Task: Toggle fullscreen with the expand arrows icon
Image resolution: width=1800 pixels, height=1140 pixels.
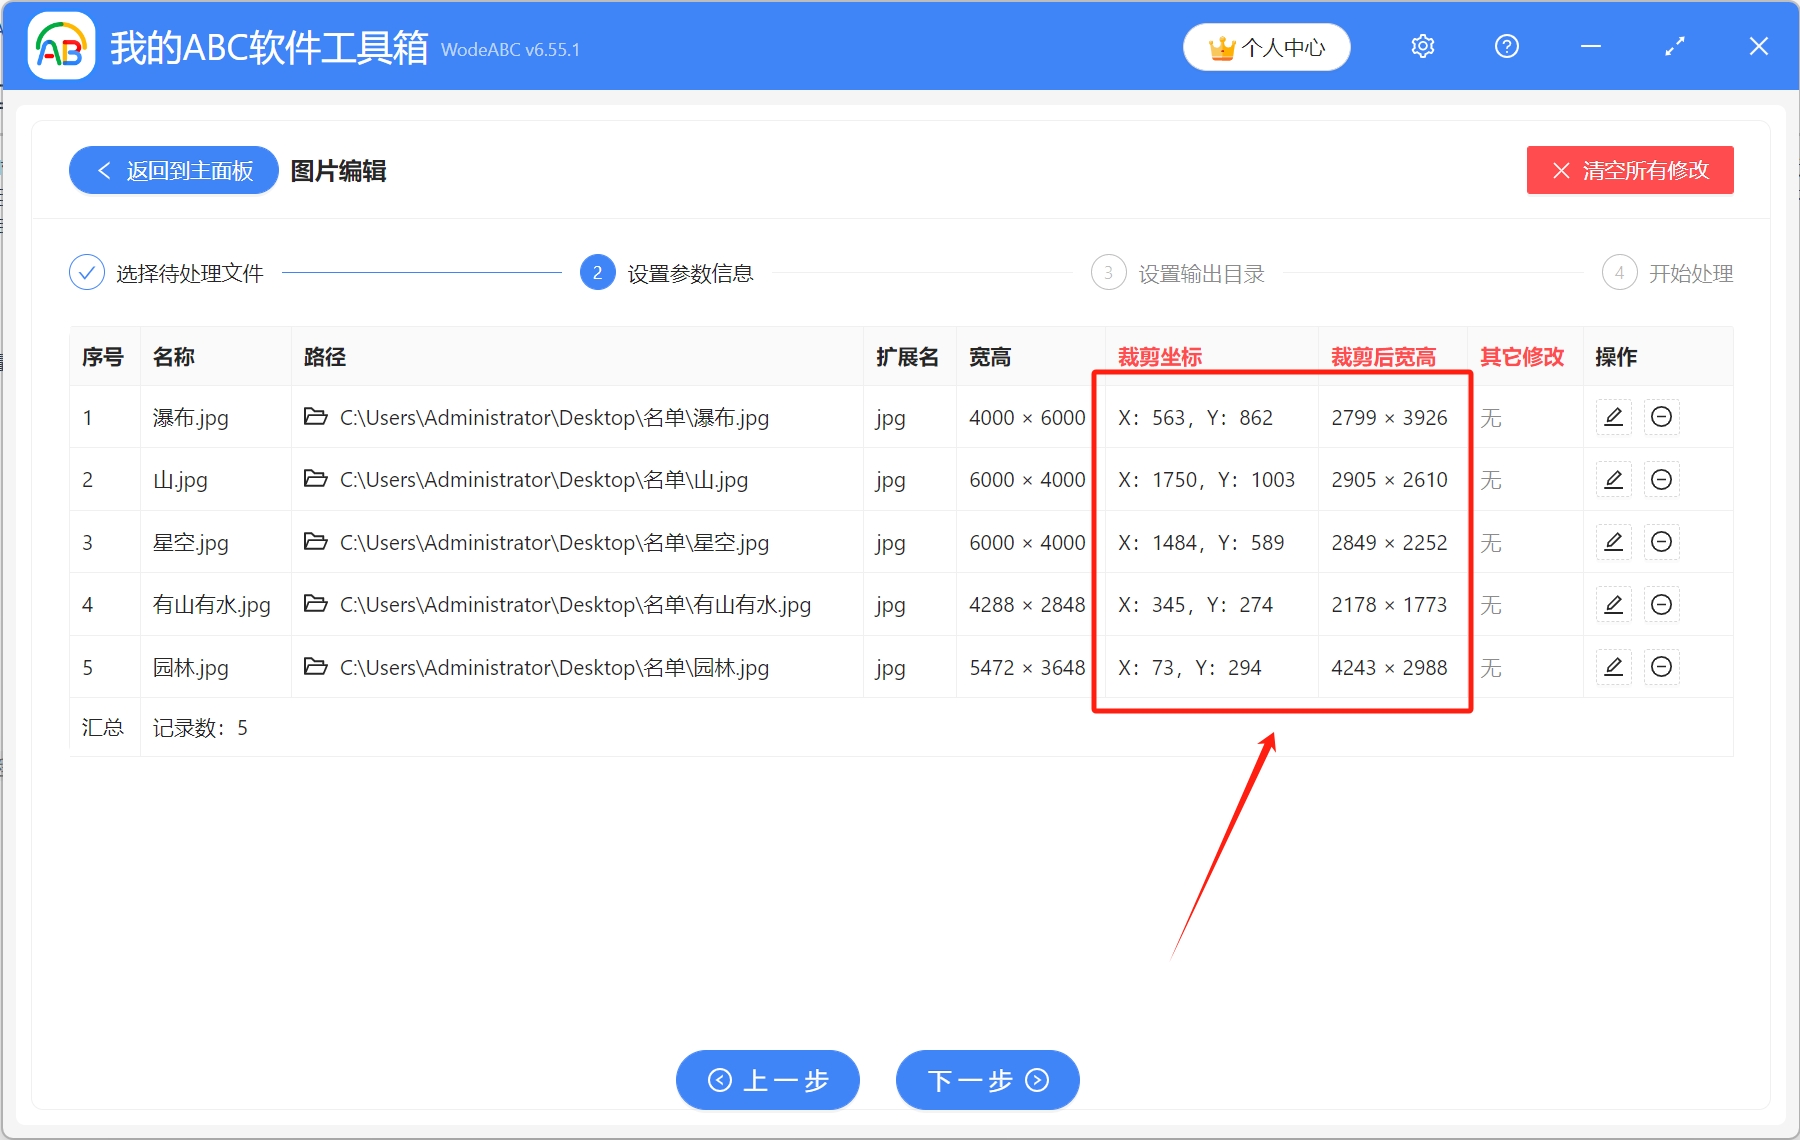Action: coord(1675,46)
